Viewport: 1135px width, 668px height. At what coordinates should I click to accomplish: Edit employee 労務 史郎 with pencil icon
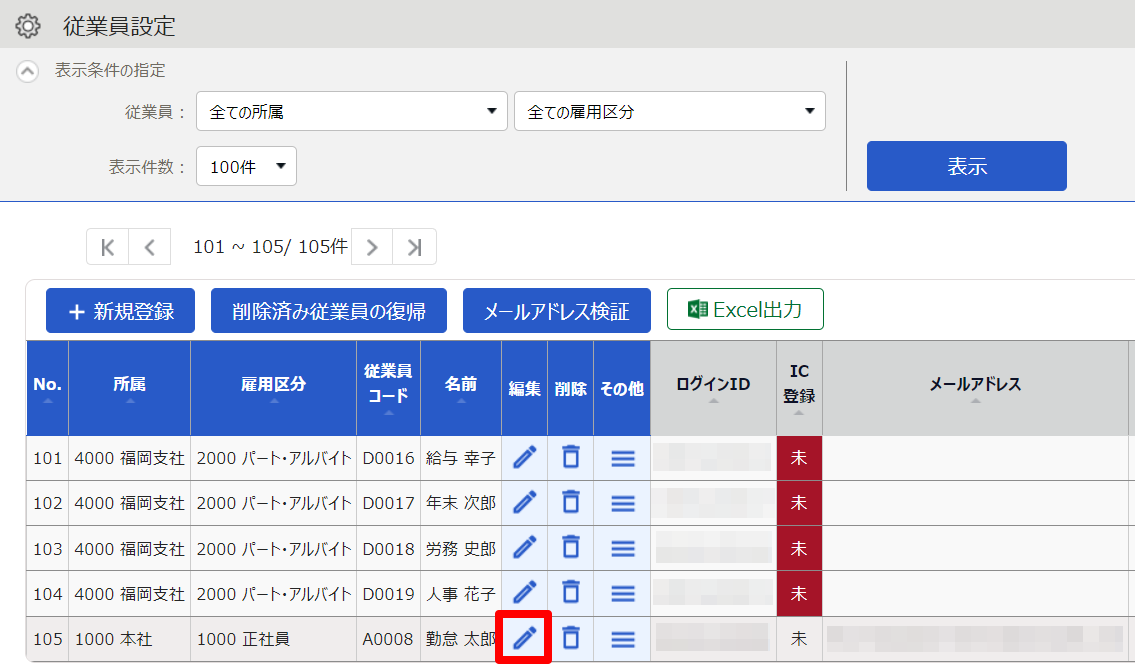(525, 548)
